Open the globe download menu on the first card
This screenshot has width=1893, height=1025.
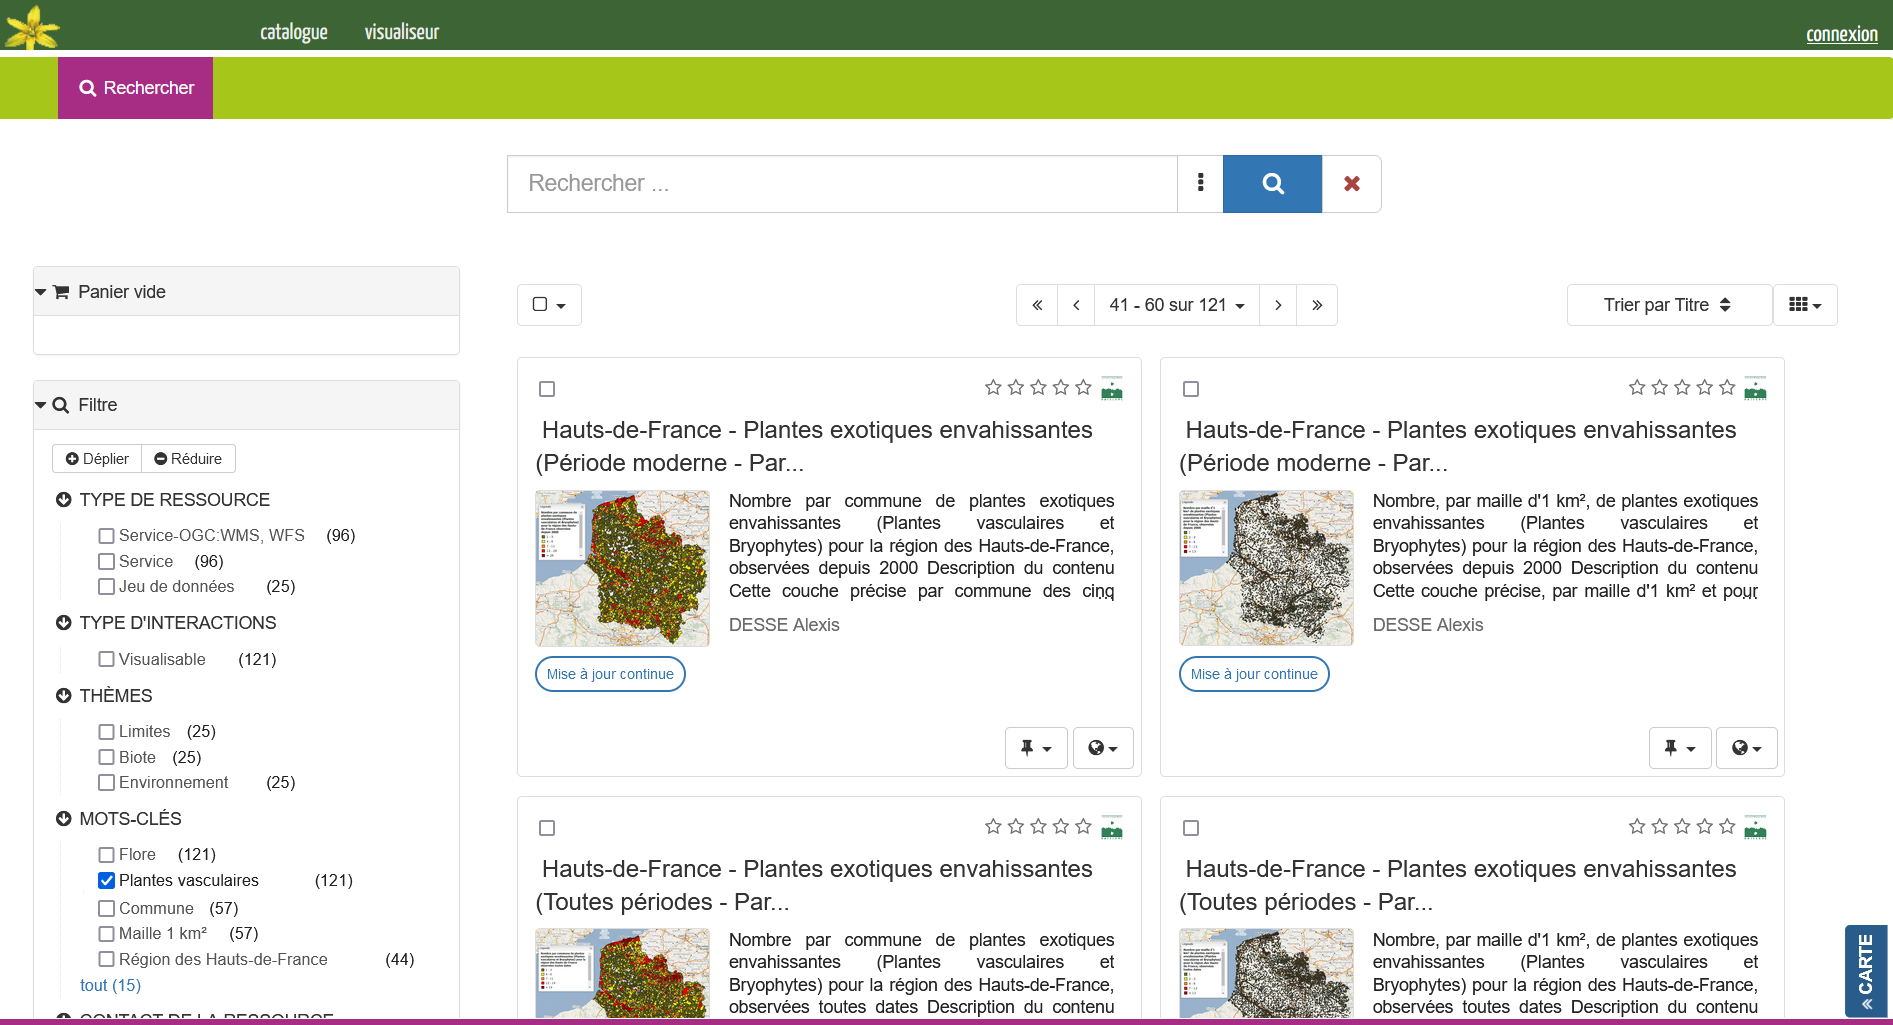(1103, 747)
